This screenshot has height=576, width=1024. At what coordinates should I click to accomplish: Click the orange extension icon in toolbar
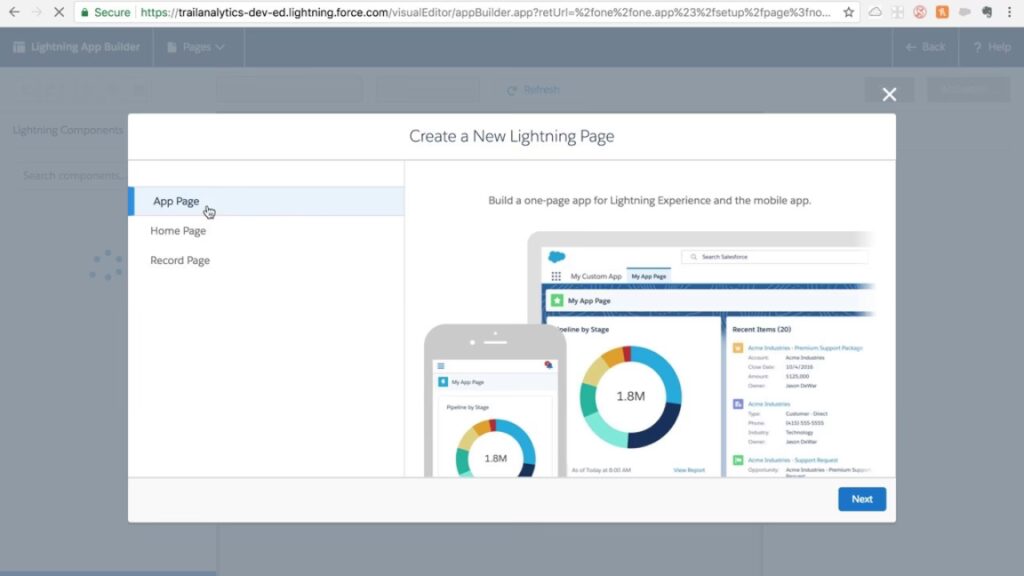941,13
